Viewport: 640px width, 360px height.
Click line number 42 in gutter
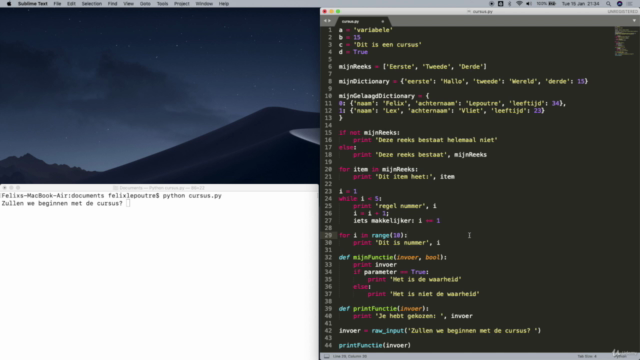(328, 331)
